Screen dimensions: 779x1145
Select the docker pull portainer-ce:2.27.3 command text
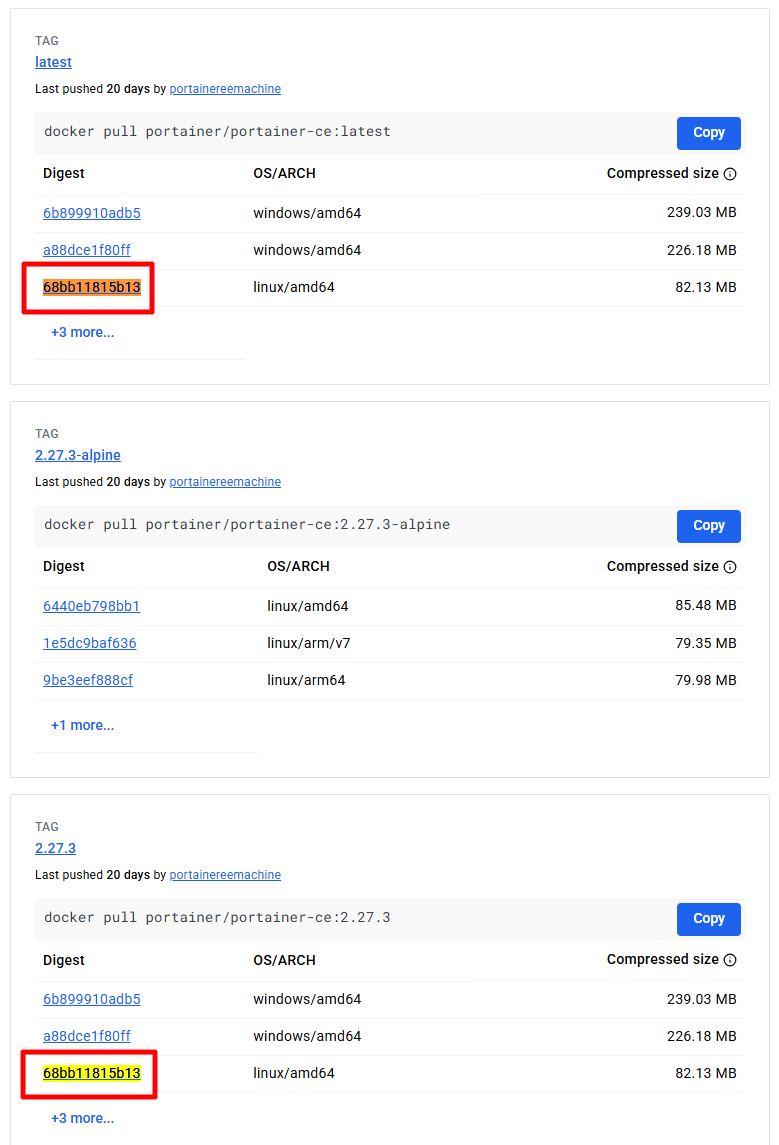click(218, 917)
